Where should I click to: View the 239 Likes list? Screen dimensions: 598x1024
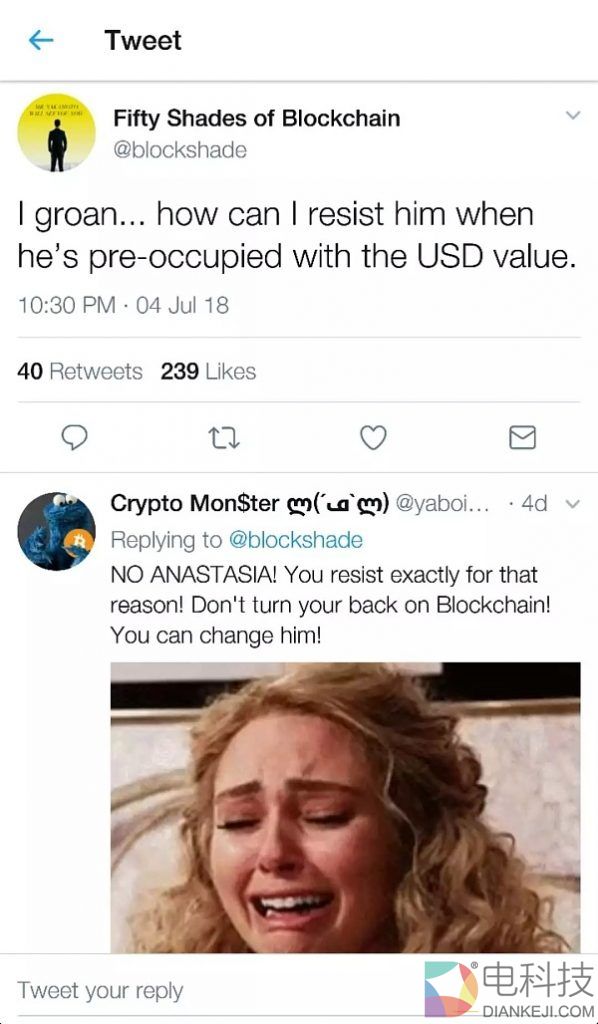click(208, 372)
